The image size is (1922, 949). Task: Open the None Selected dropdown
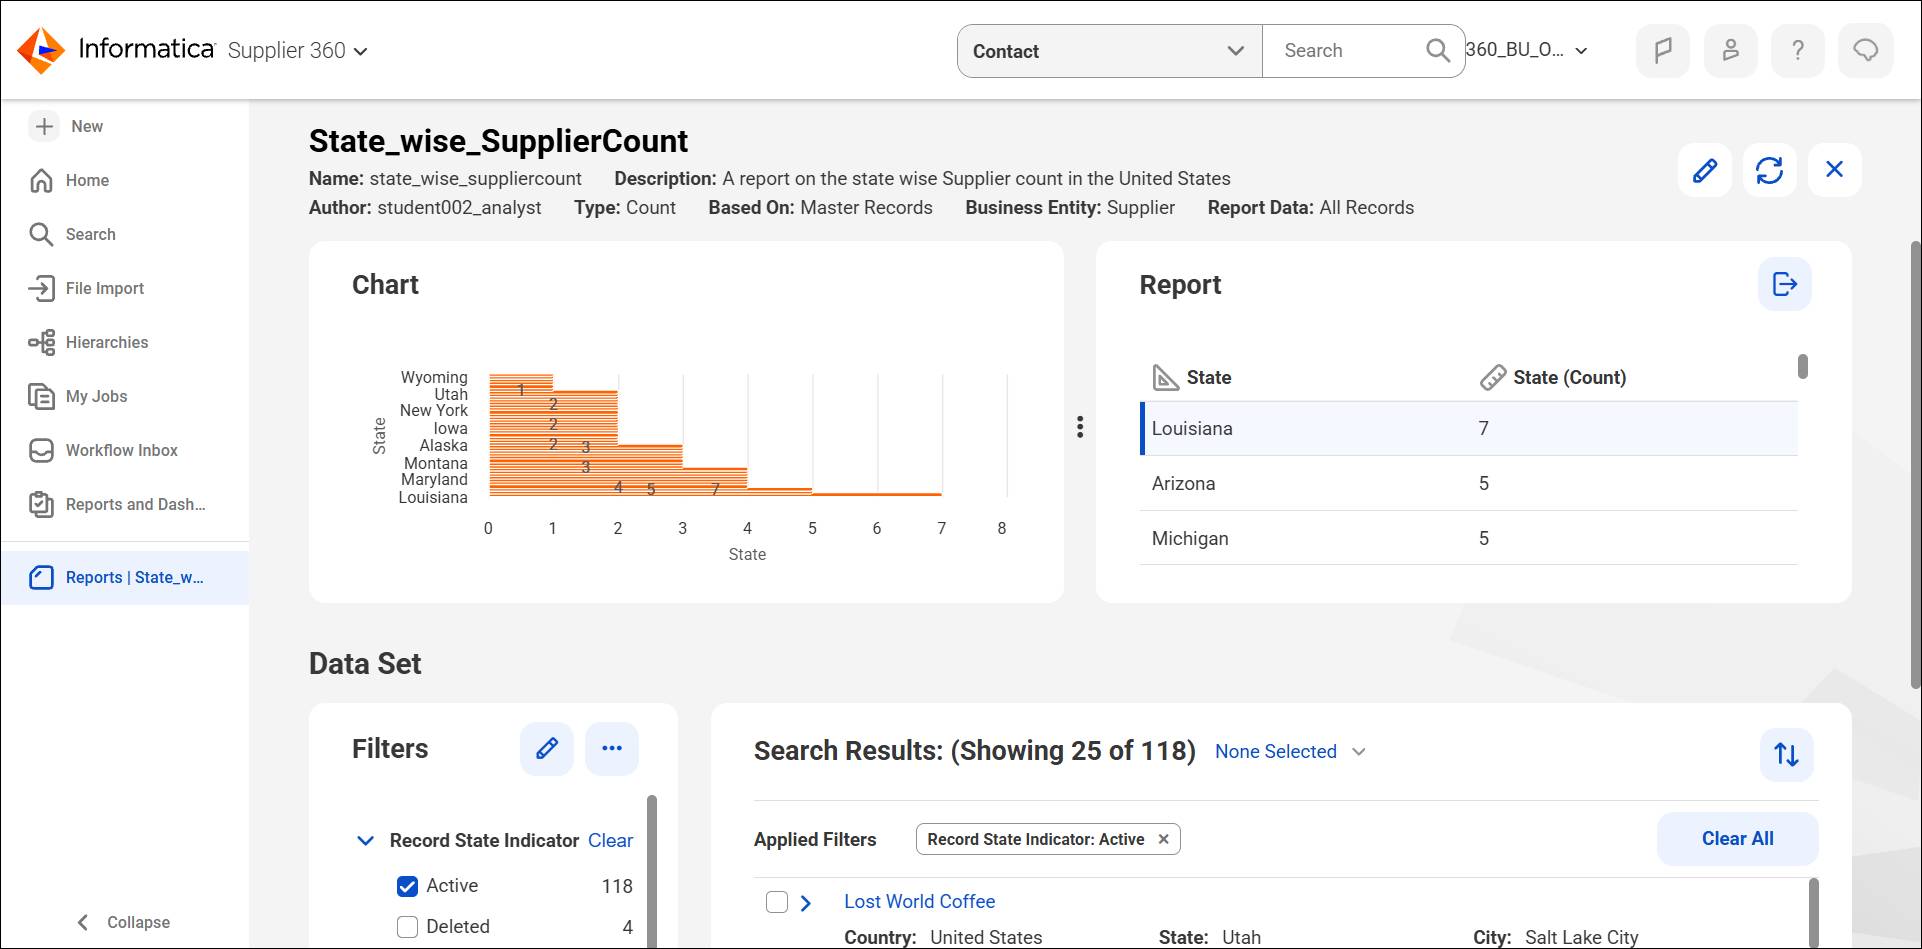[1290, 751]
